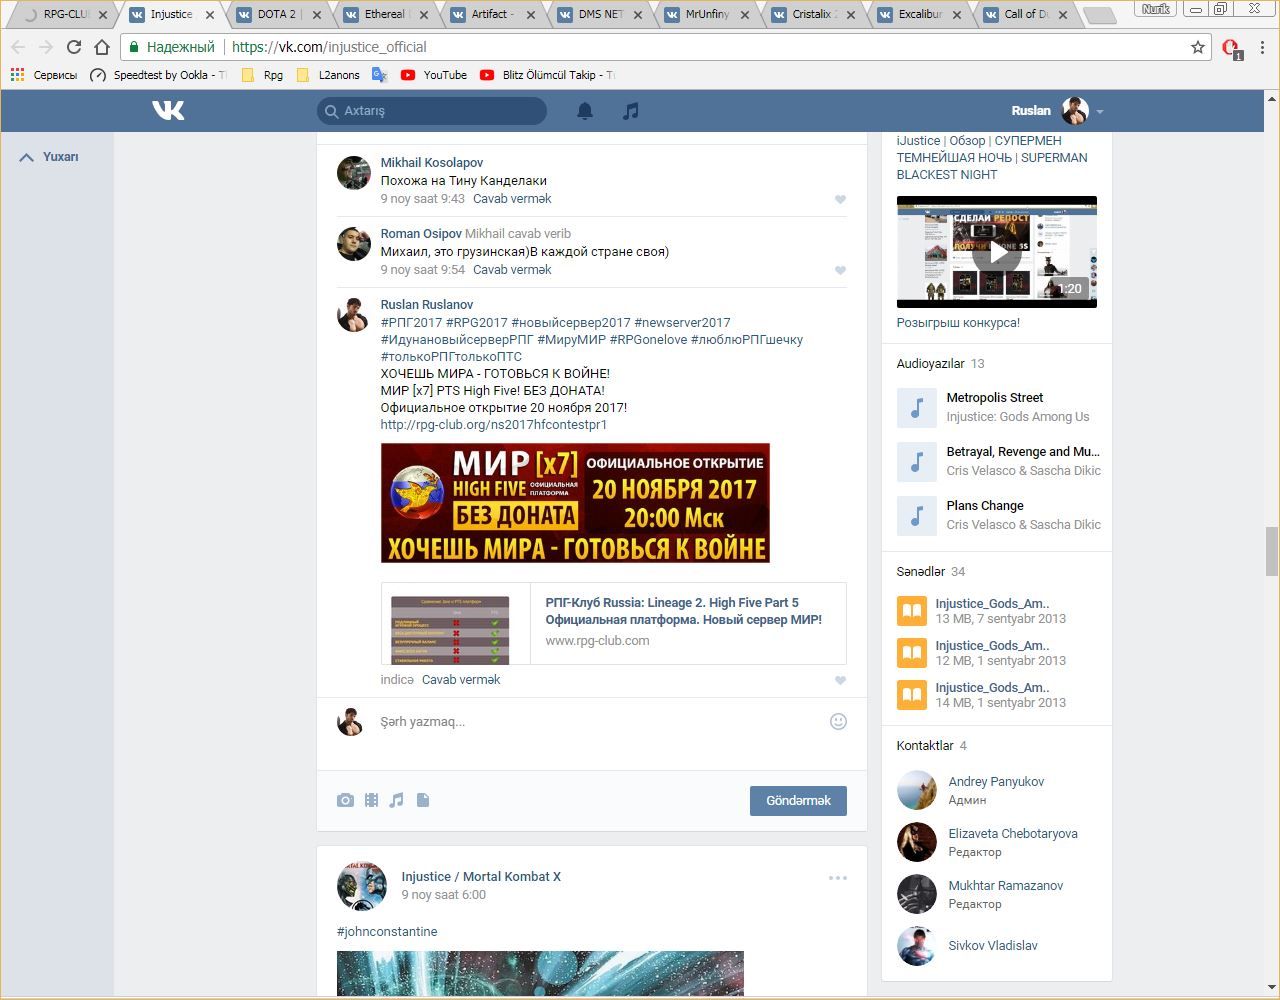Open Sivkov Vladislav contact profile
This screenshot has width=1280, height=1000.
point(993,946)
